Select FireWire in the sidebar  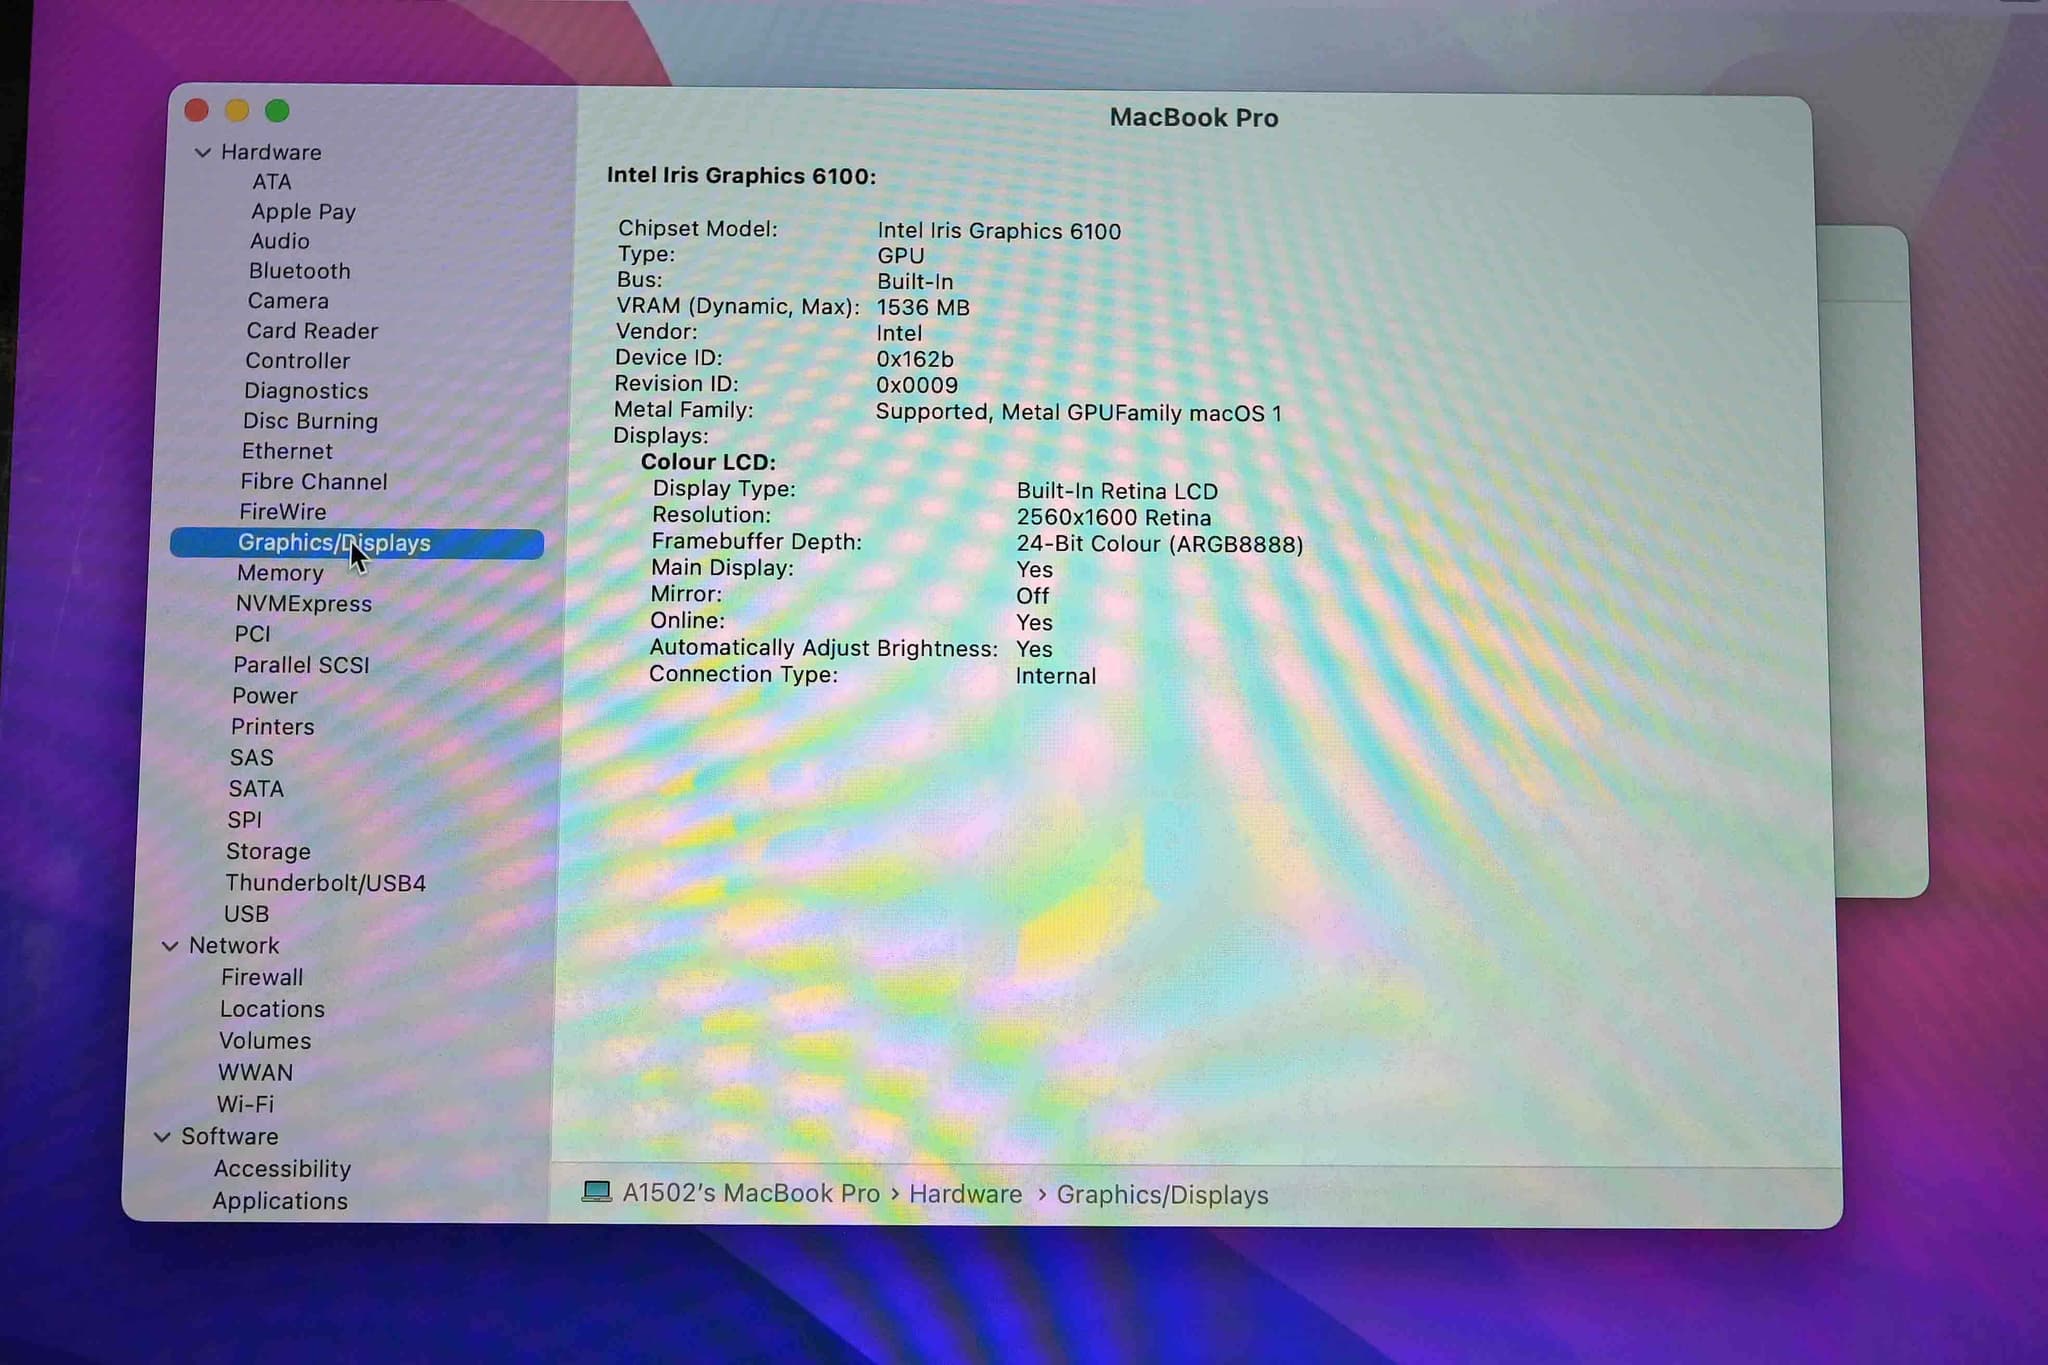click(282, 512)
